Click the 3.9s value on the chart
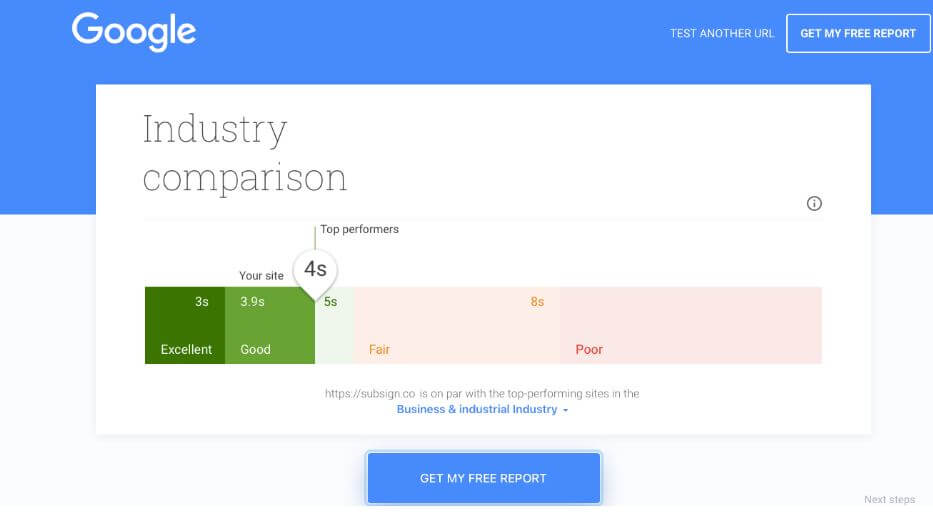 point(252,302)
